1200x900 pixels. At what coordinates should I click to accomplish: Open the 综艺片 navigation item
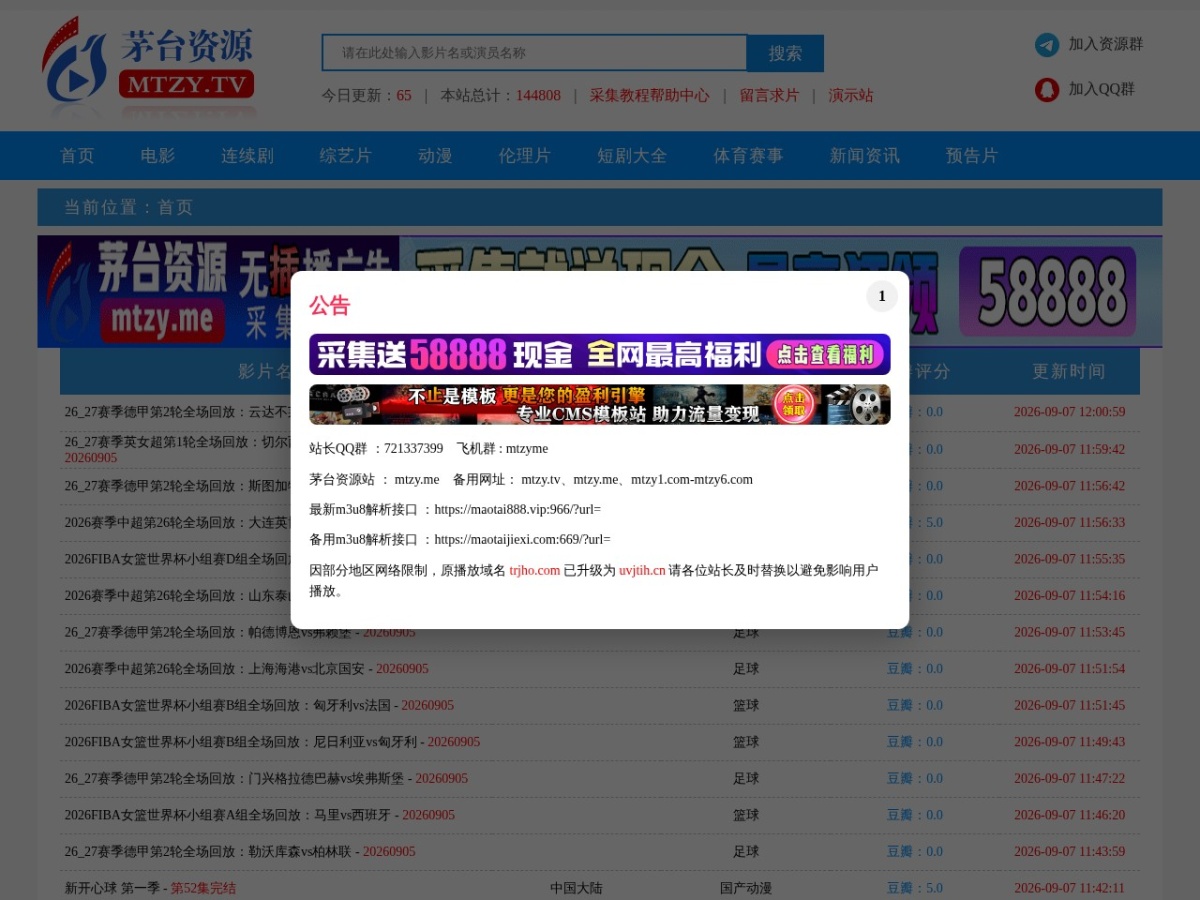coord(346,156)
